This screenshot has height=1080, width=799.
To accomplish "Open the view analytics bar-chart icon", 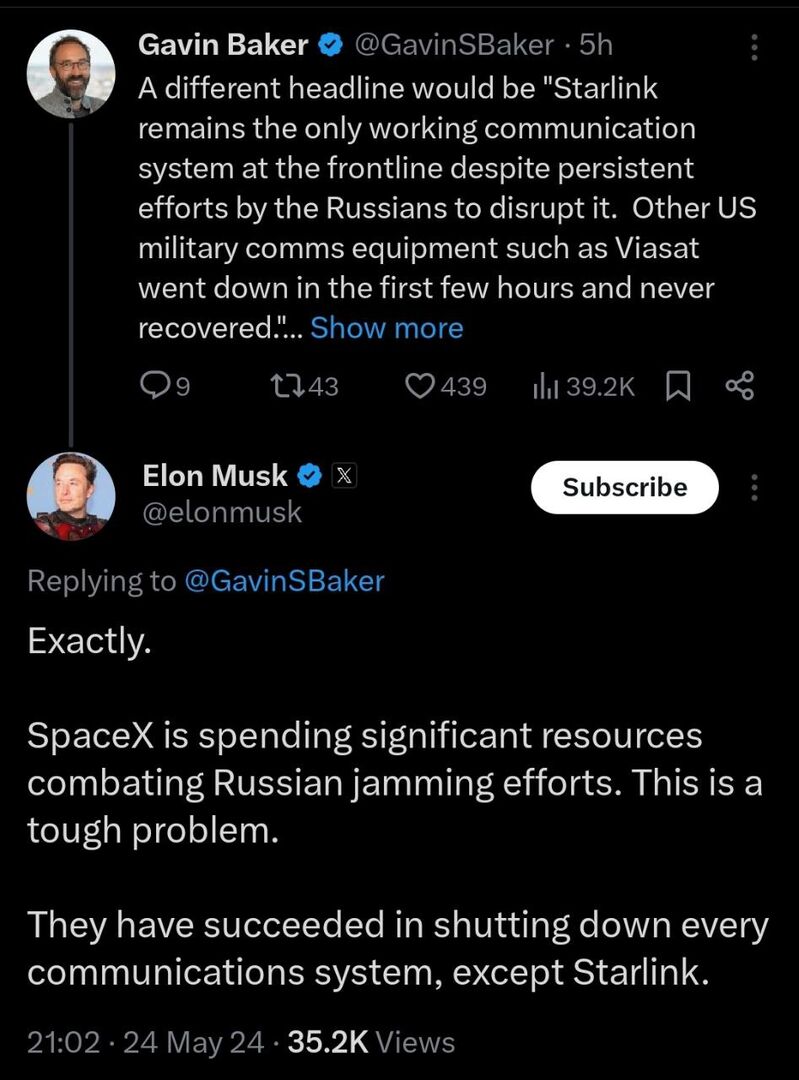I will [x=546, y=386].
